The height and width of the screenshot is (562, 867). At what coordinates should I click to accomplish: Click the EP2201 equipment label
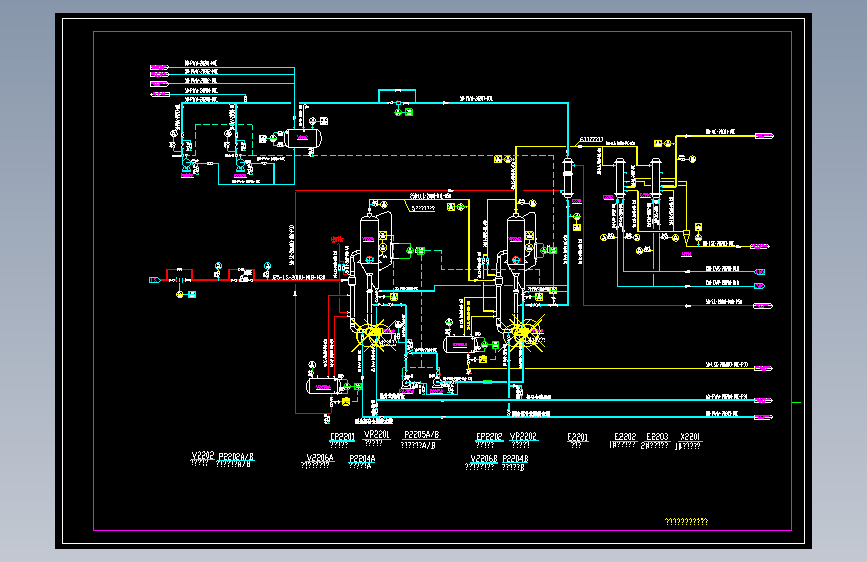(x=342, y=436)
